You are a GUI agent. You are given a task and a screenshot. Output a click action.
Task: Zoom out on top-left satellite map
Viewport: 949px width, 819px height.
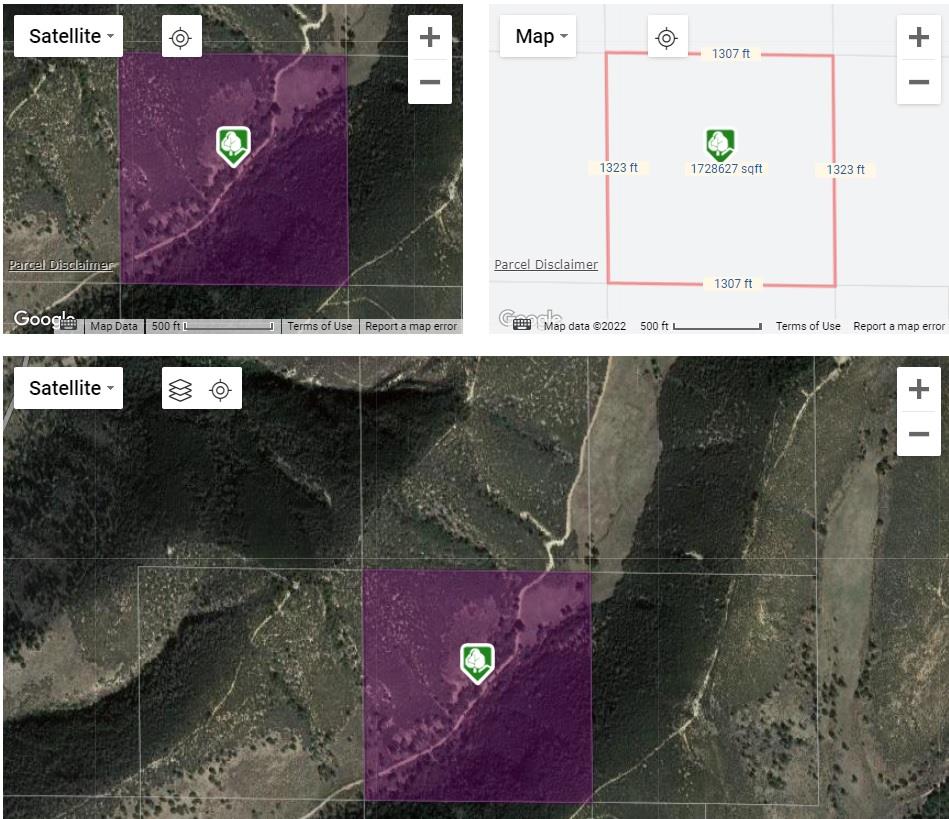tap(430, 82)
